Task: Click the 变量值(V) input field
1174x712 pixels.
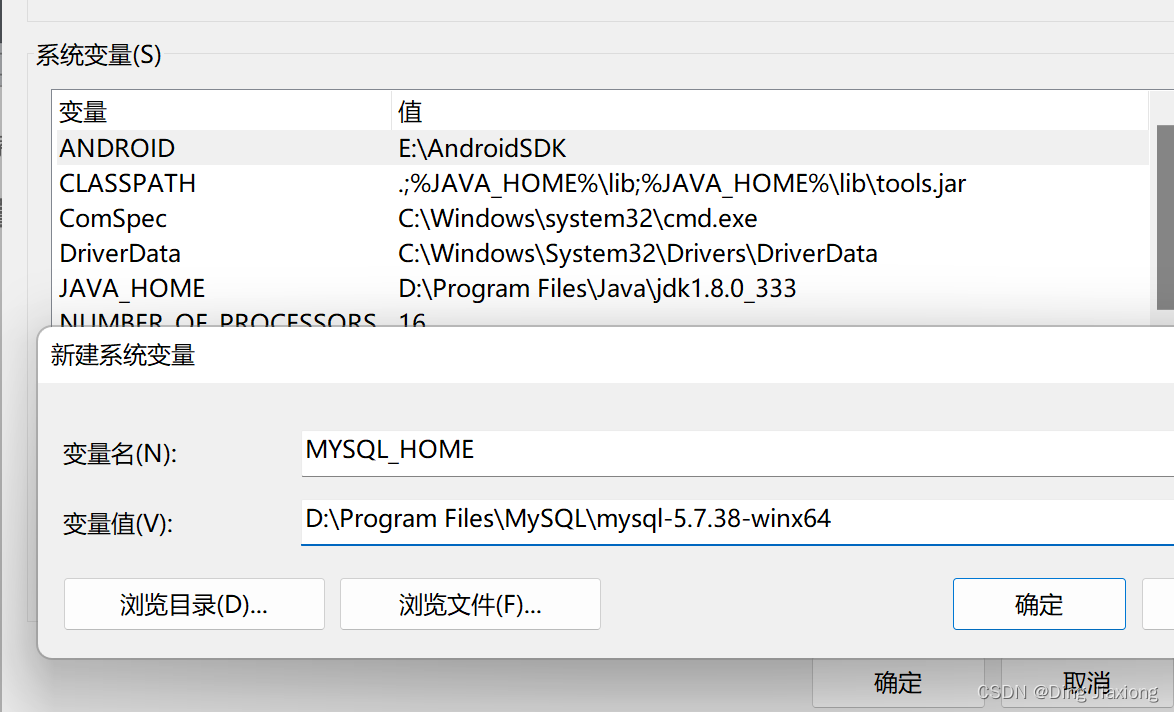Action: (600, 519)
